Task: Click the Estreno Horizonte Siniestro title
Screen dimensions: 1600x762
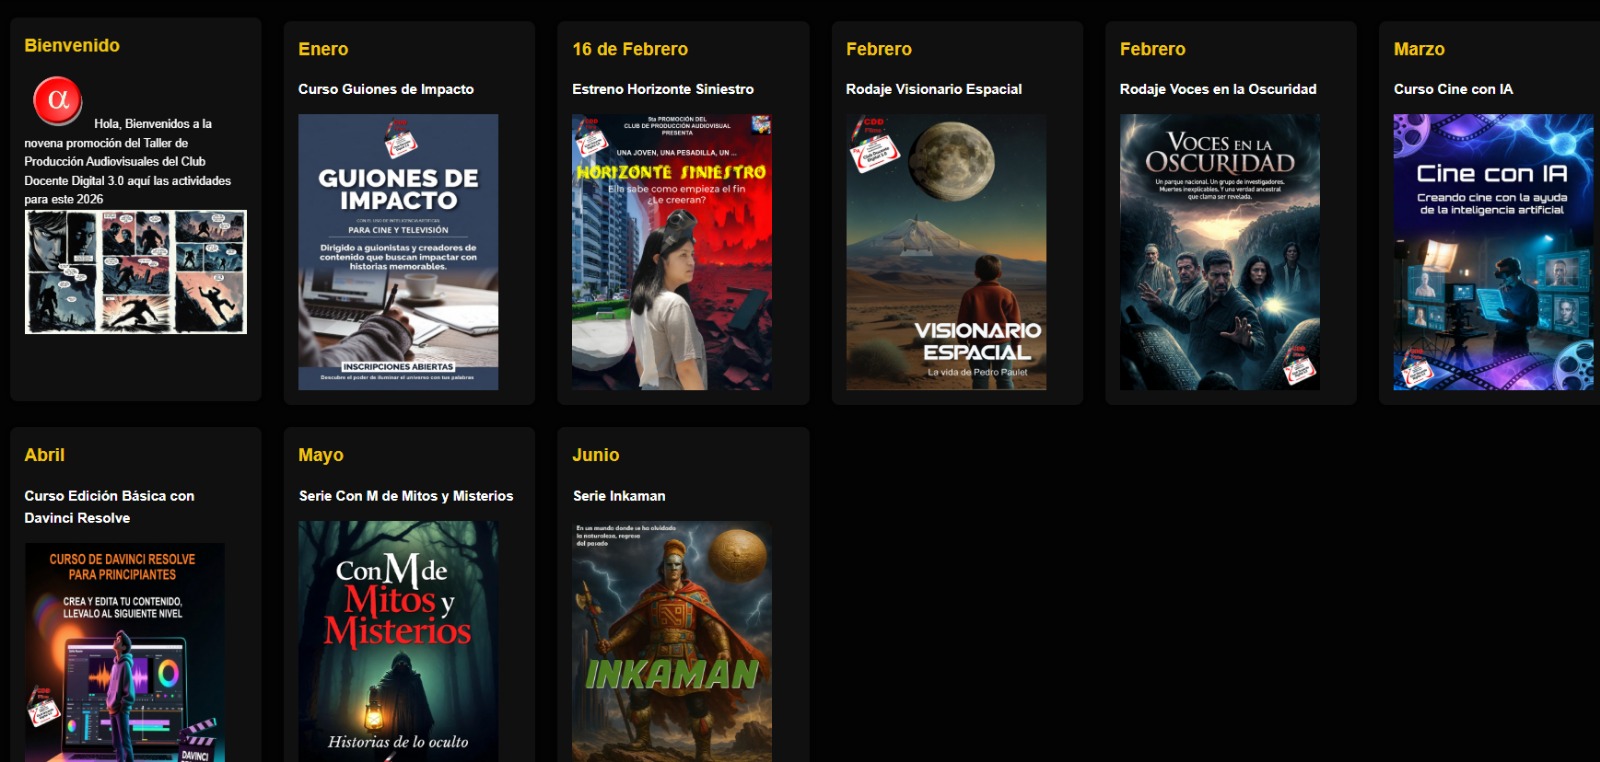Action: (x=663, y=89)
